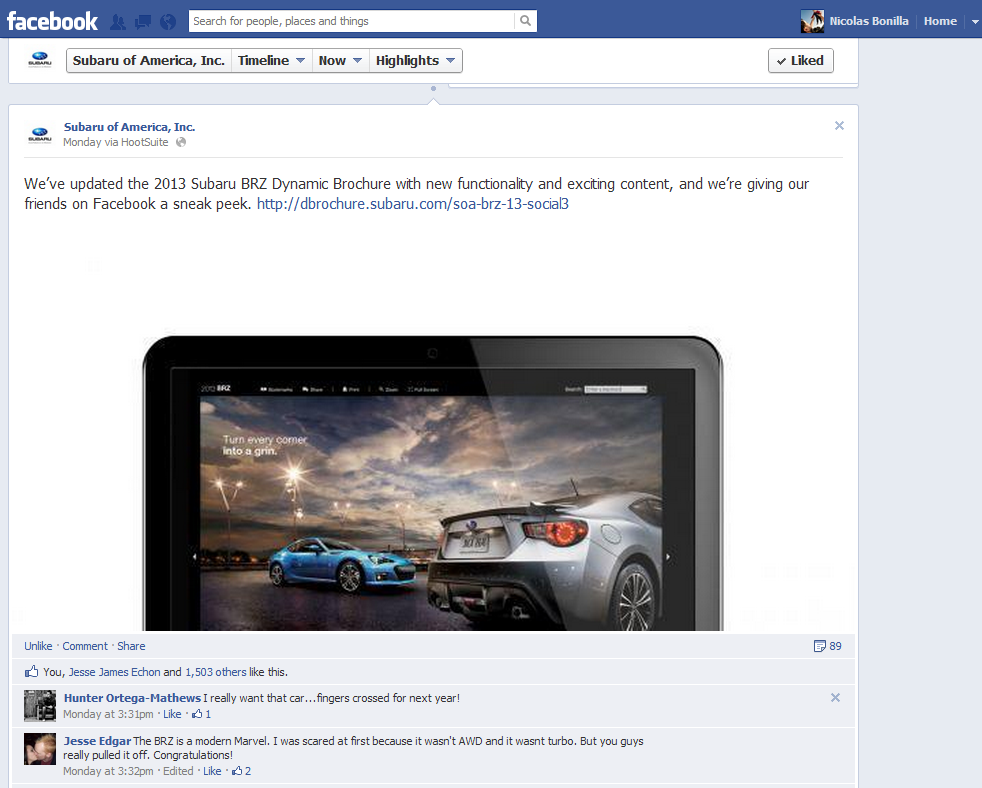Click the thumbs-up likes icon
The height and width of the screenshot is (788, 982).
pyautogui.click(x=31, y=671)
